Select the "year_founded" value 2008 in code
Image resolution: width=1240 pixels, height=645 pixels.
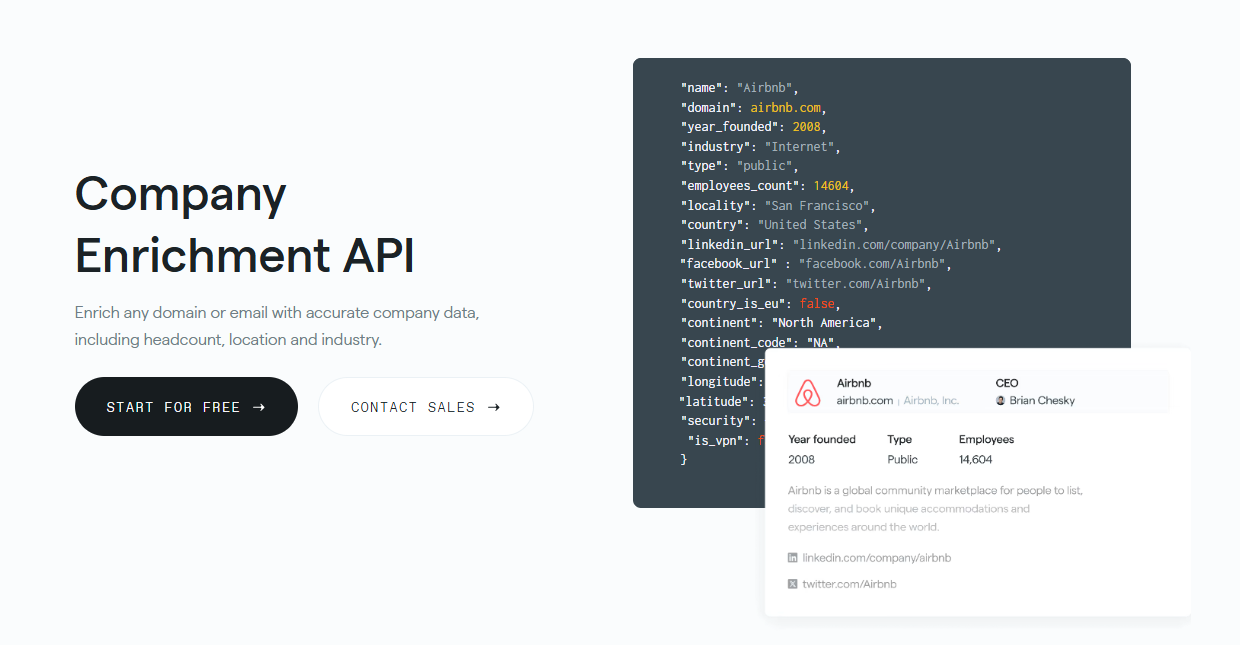[x=806, y=127]
